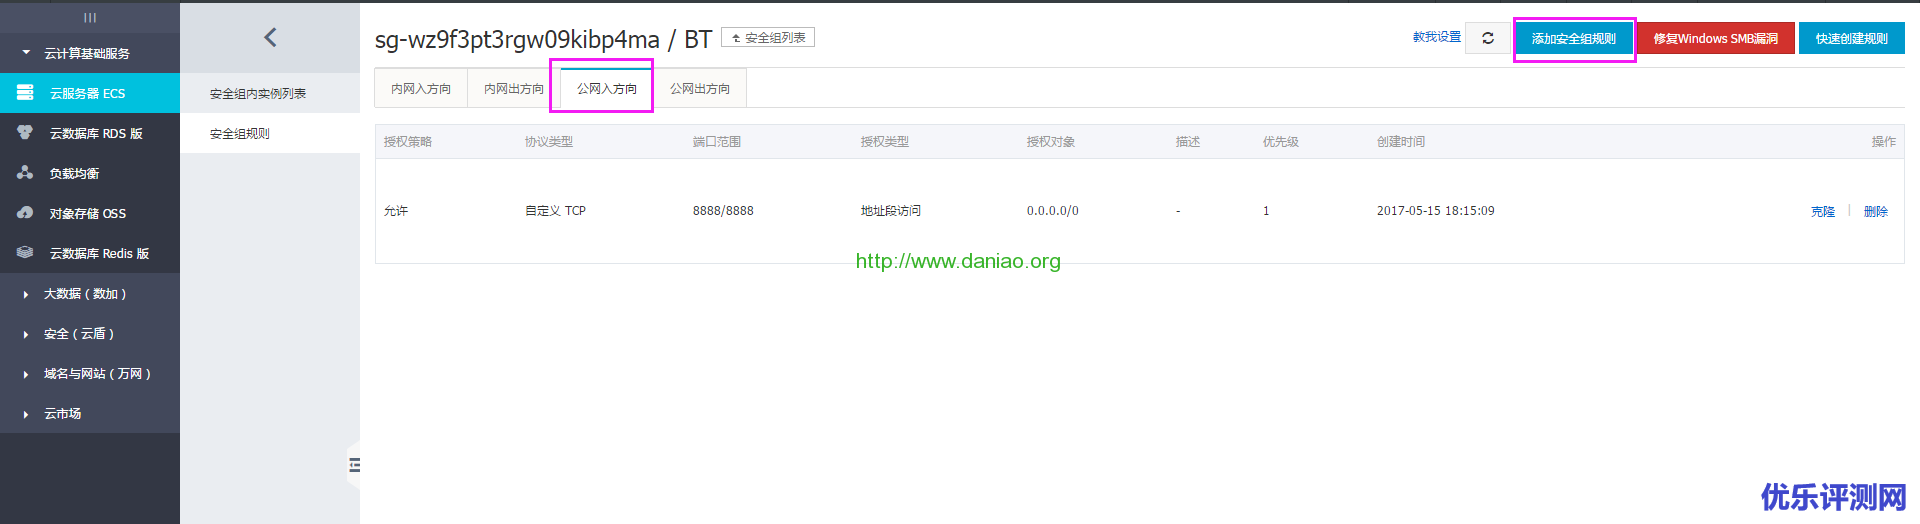Click 添加安全组规则 button
Image resolution: width=1920 pixels, height=524 pixels.
(x=1574, y=38)
